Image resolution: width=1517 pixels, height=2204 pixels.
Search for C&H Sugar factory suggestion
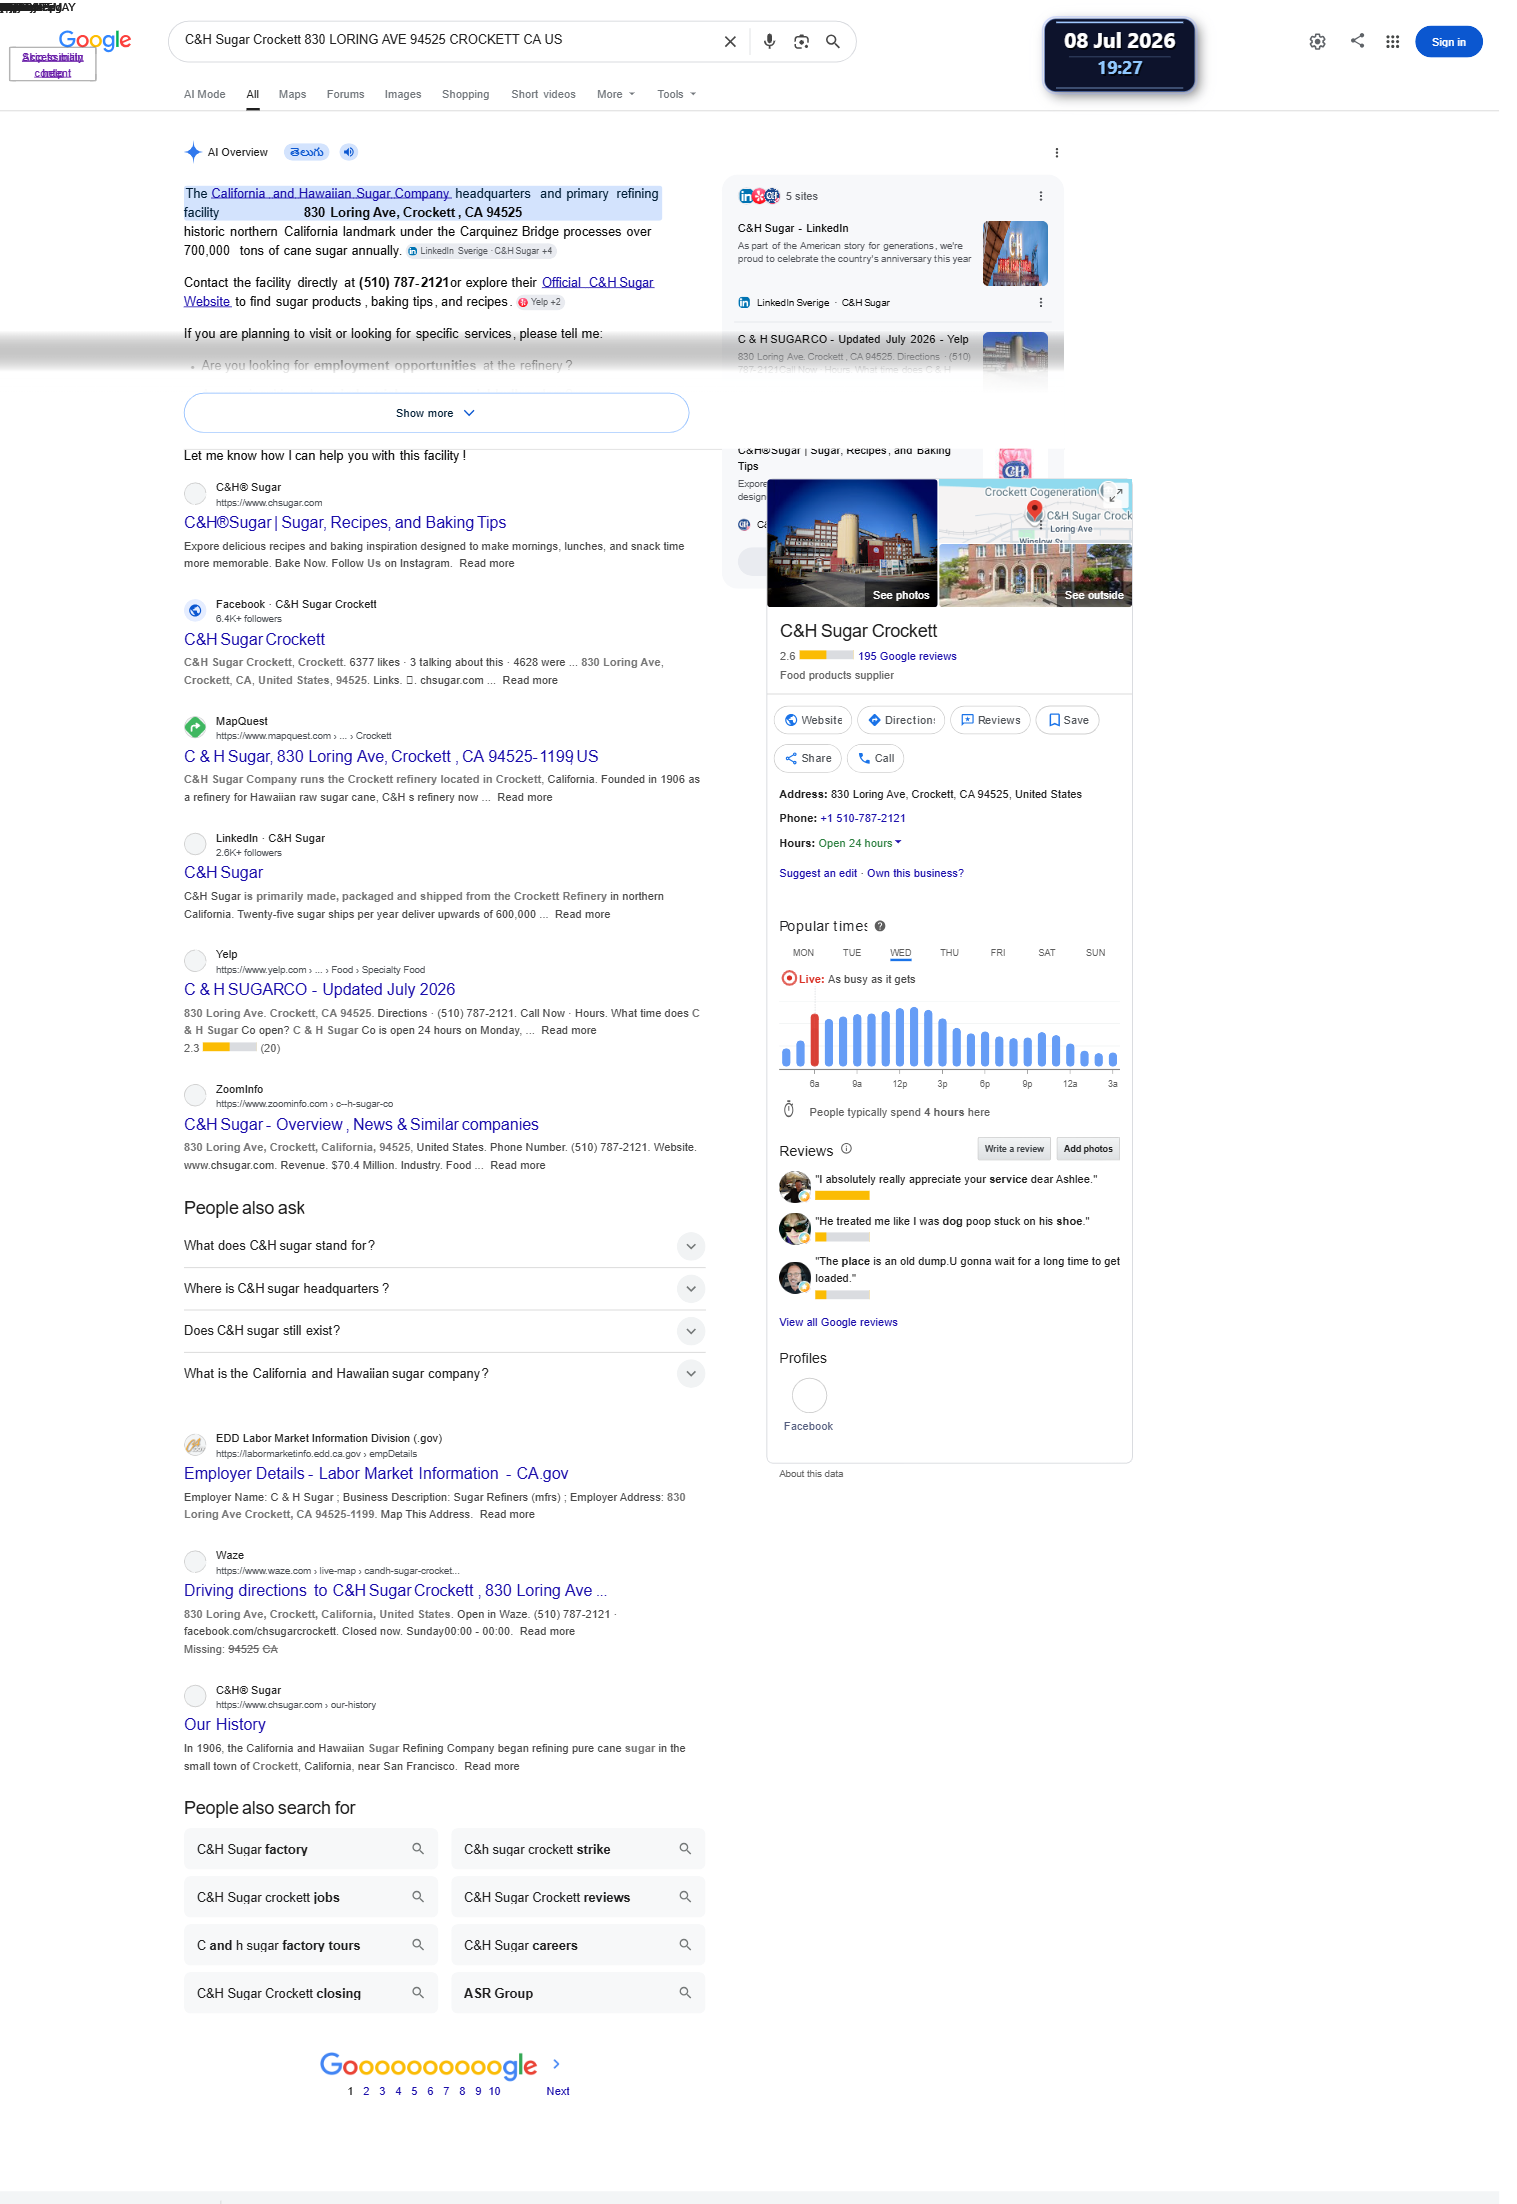click(311, 1849)
